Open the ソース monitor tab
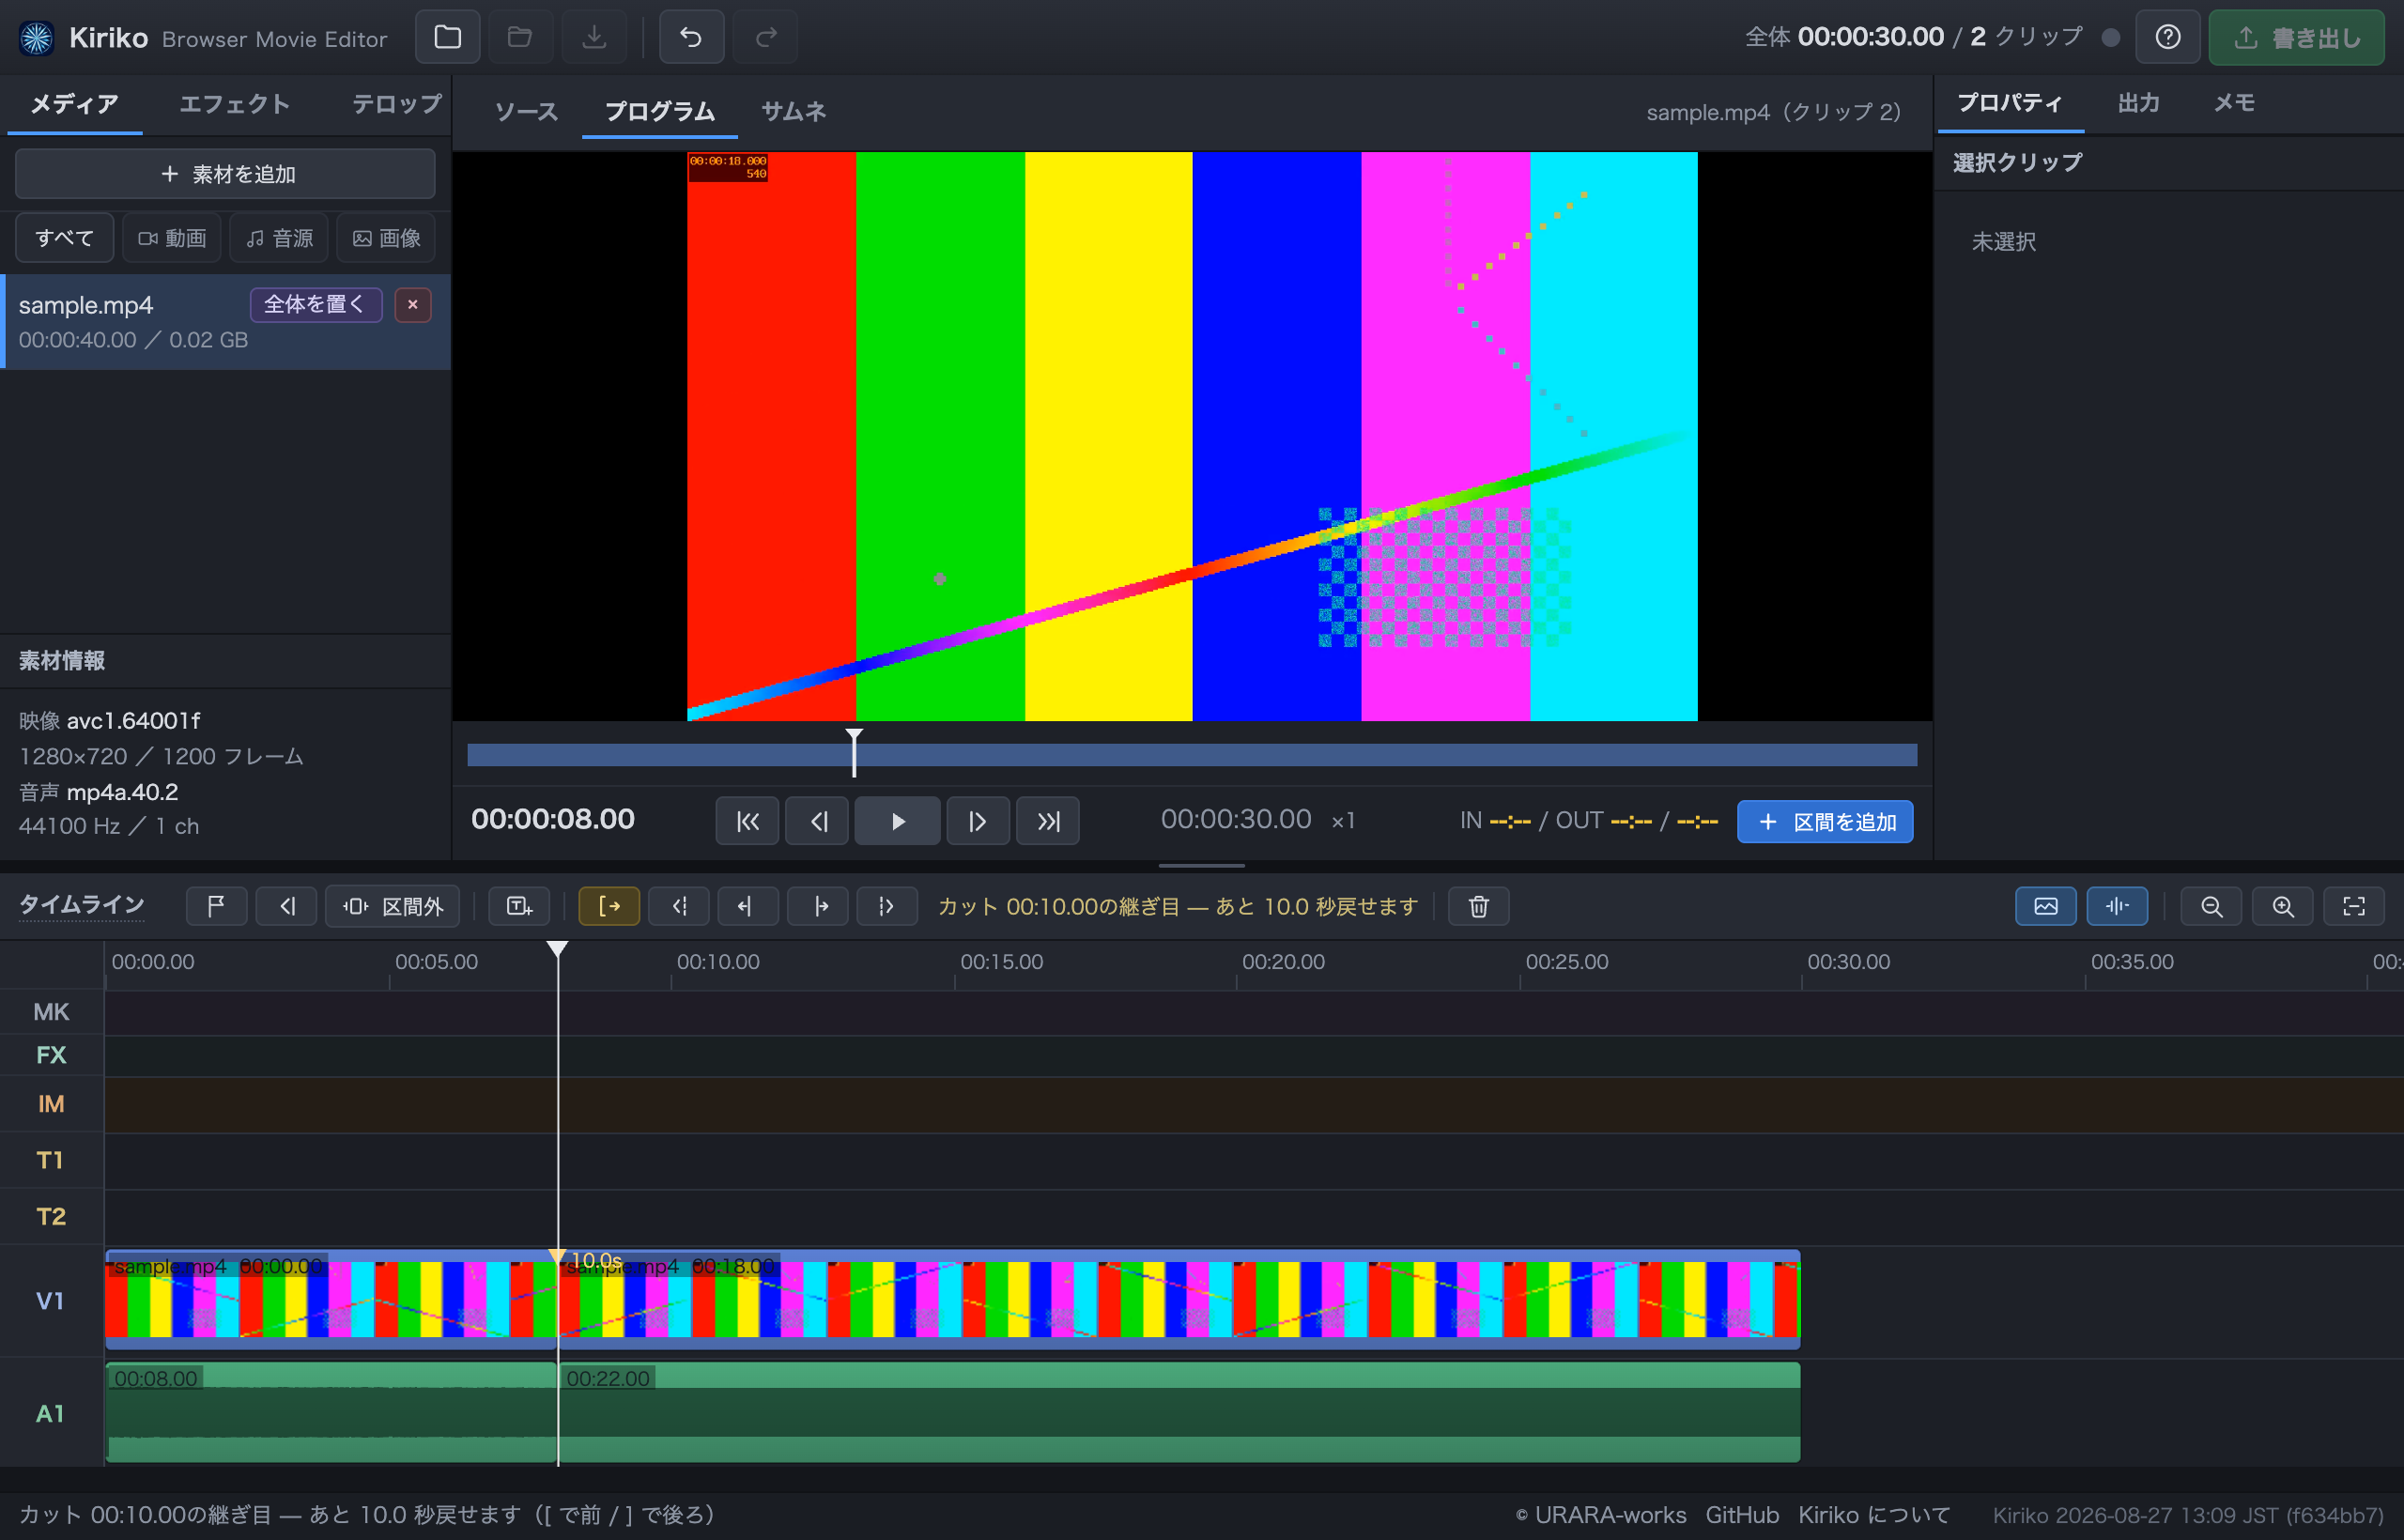2404x1540 pixels. (526, 111)
